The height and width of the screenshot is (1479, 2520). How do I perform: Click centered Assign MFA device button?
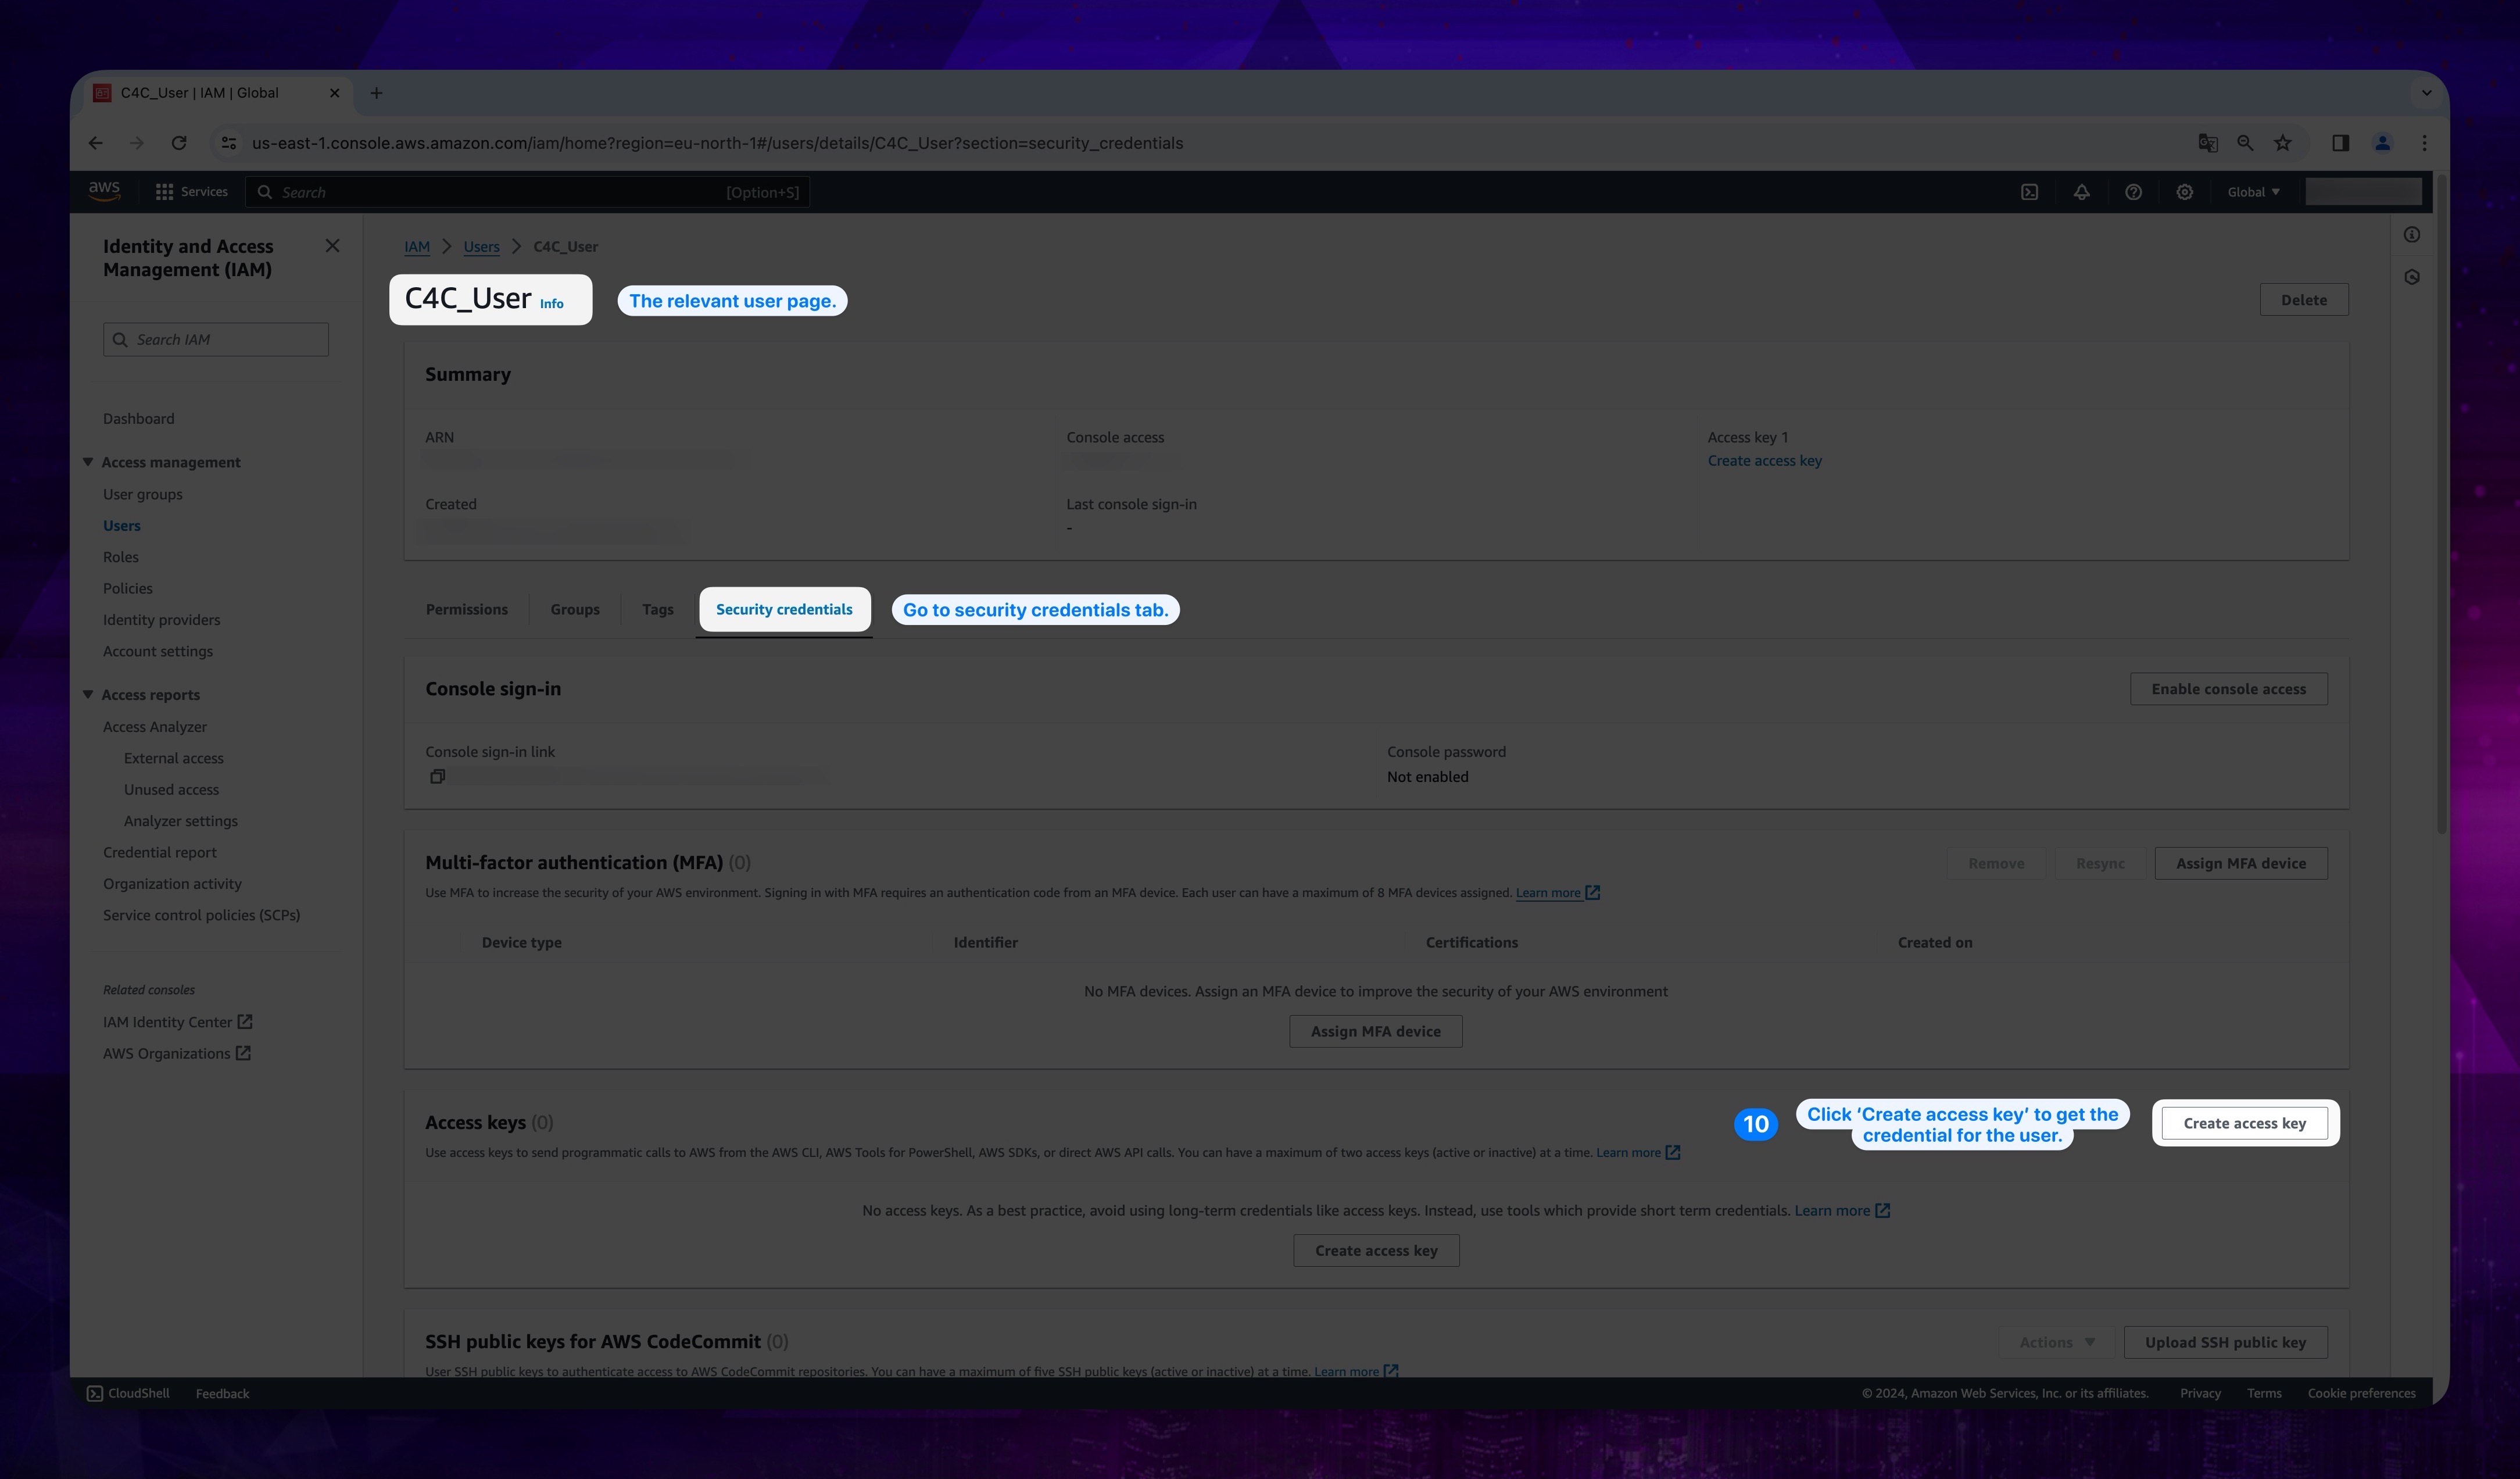point(1376,1031)
